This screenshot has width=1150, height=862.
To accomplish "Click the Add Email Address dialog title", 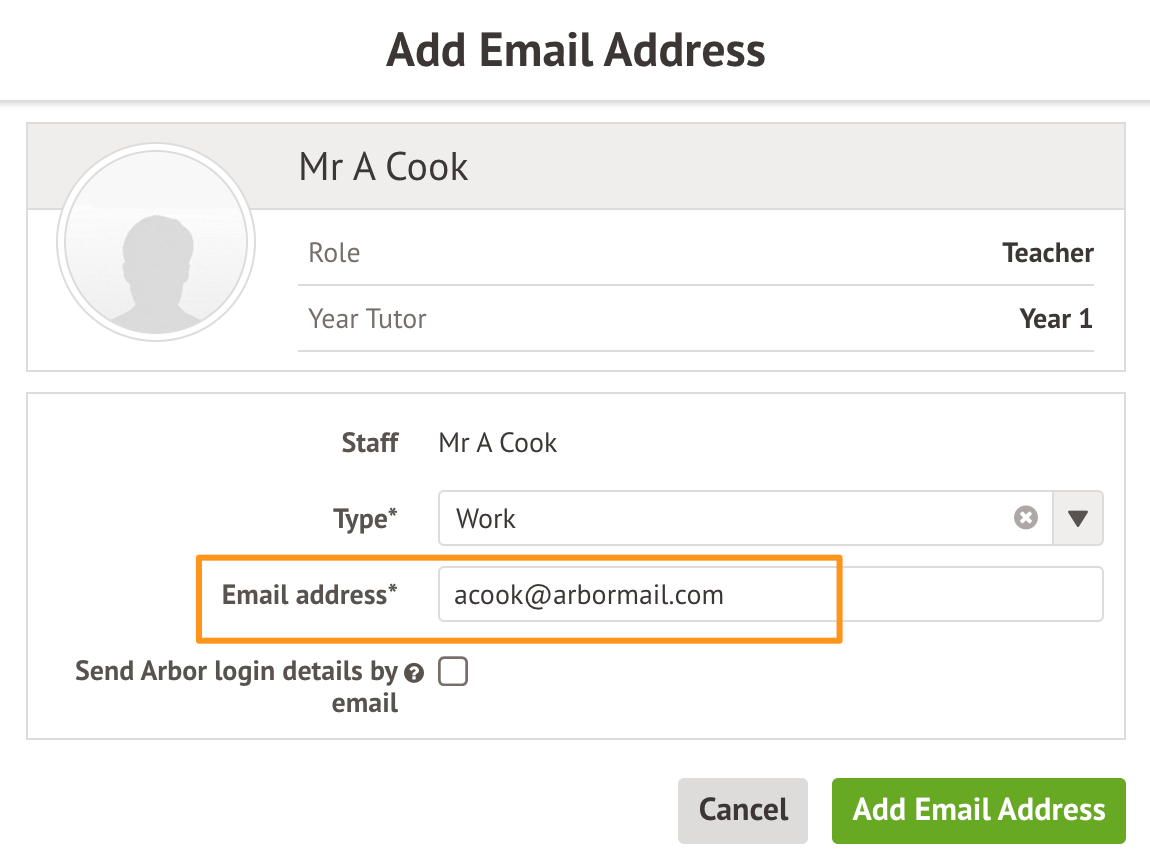I will point(575,49).
